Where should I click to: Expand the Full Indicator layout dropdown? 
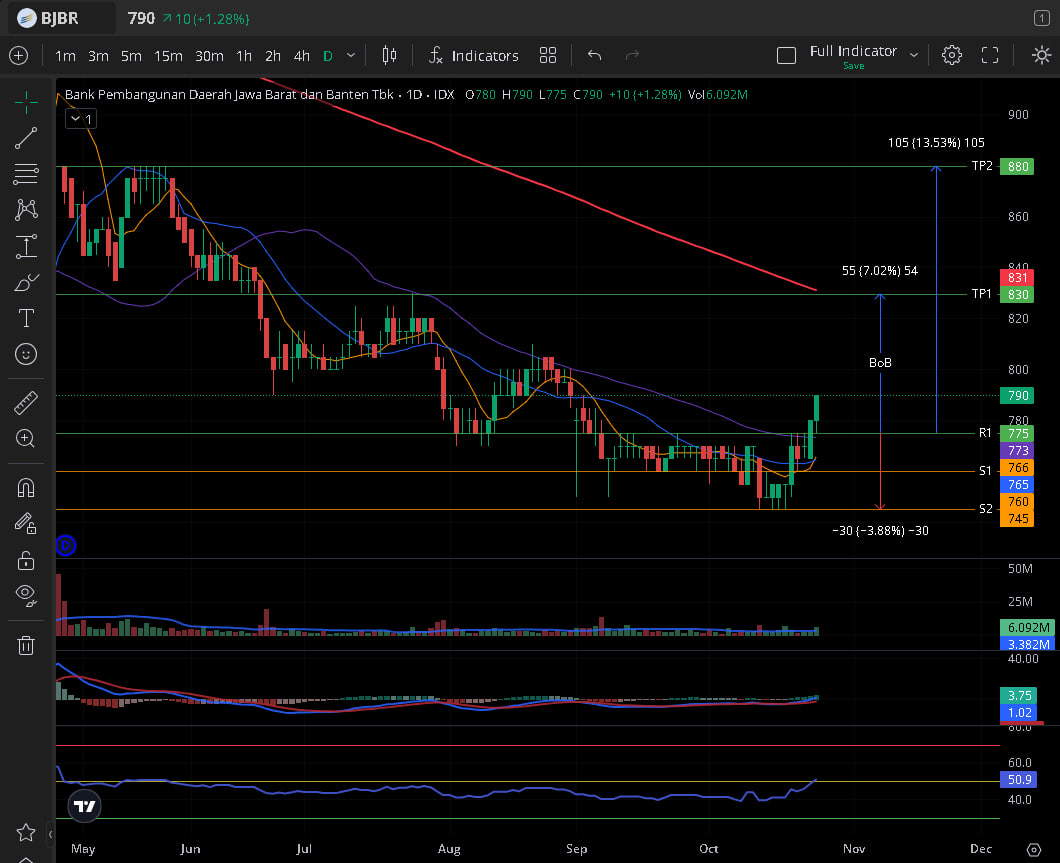tap(913, 55)
